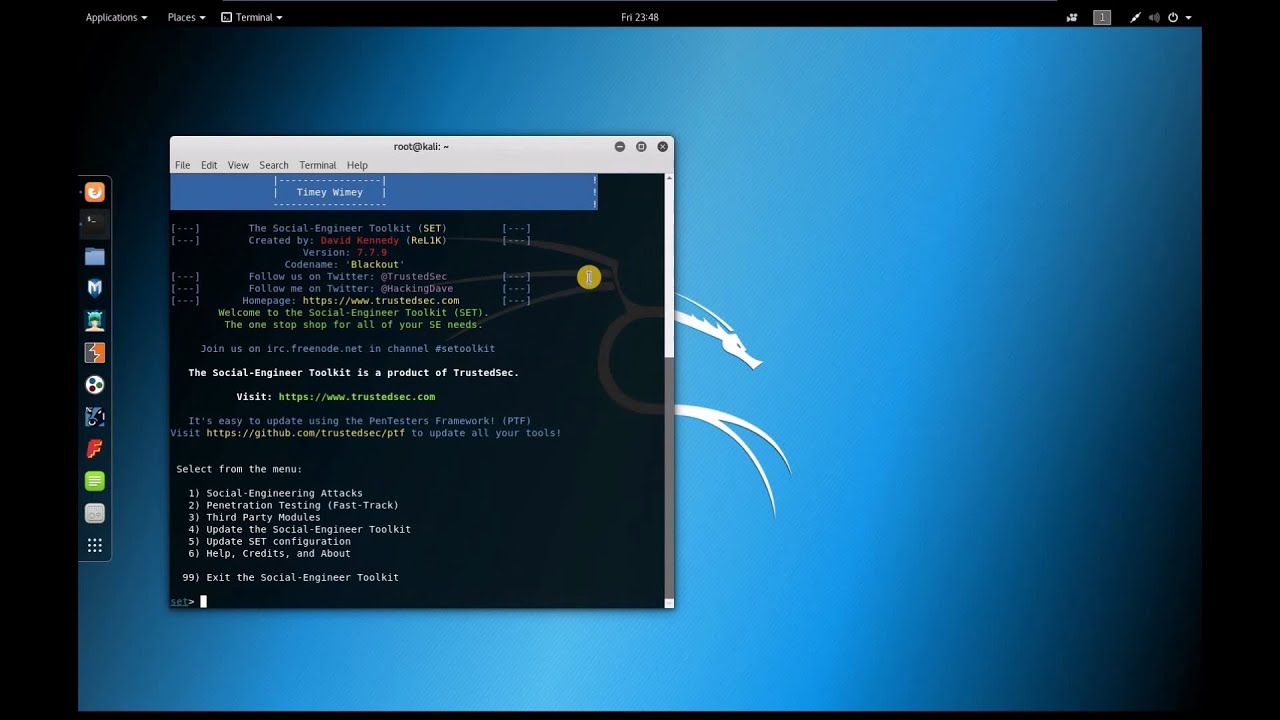Click the https://github.com/trustedsec/ptf link
Screen dimensions: 1280x720
[307, 433]
